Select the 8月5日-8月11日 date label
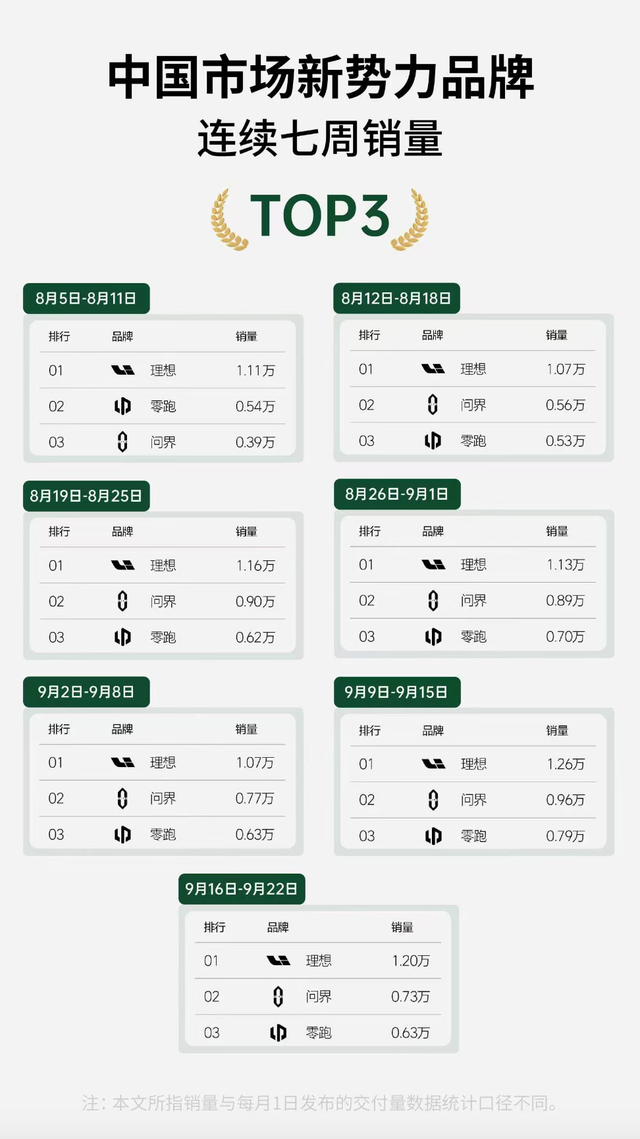The height and width of the screenshot is (1139, 640). [x=86, y=299]
